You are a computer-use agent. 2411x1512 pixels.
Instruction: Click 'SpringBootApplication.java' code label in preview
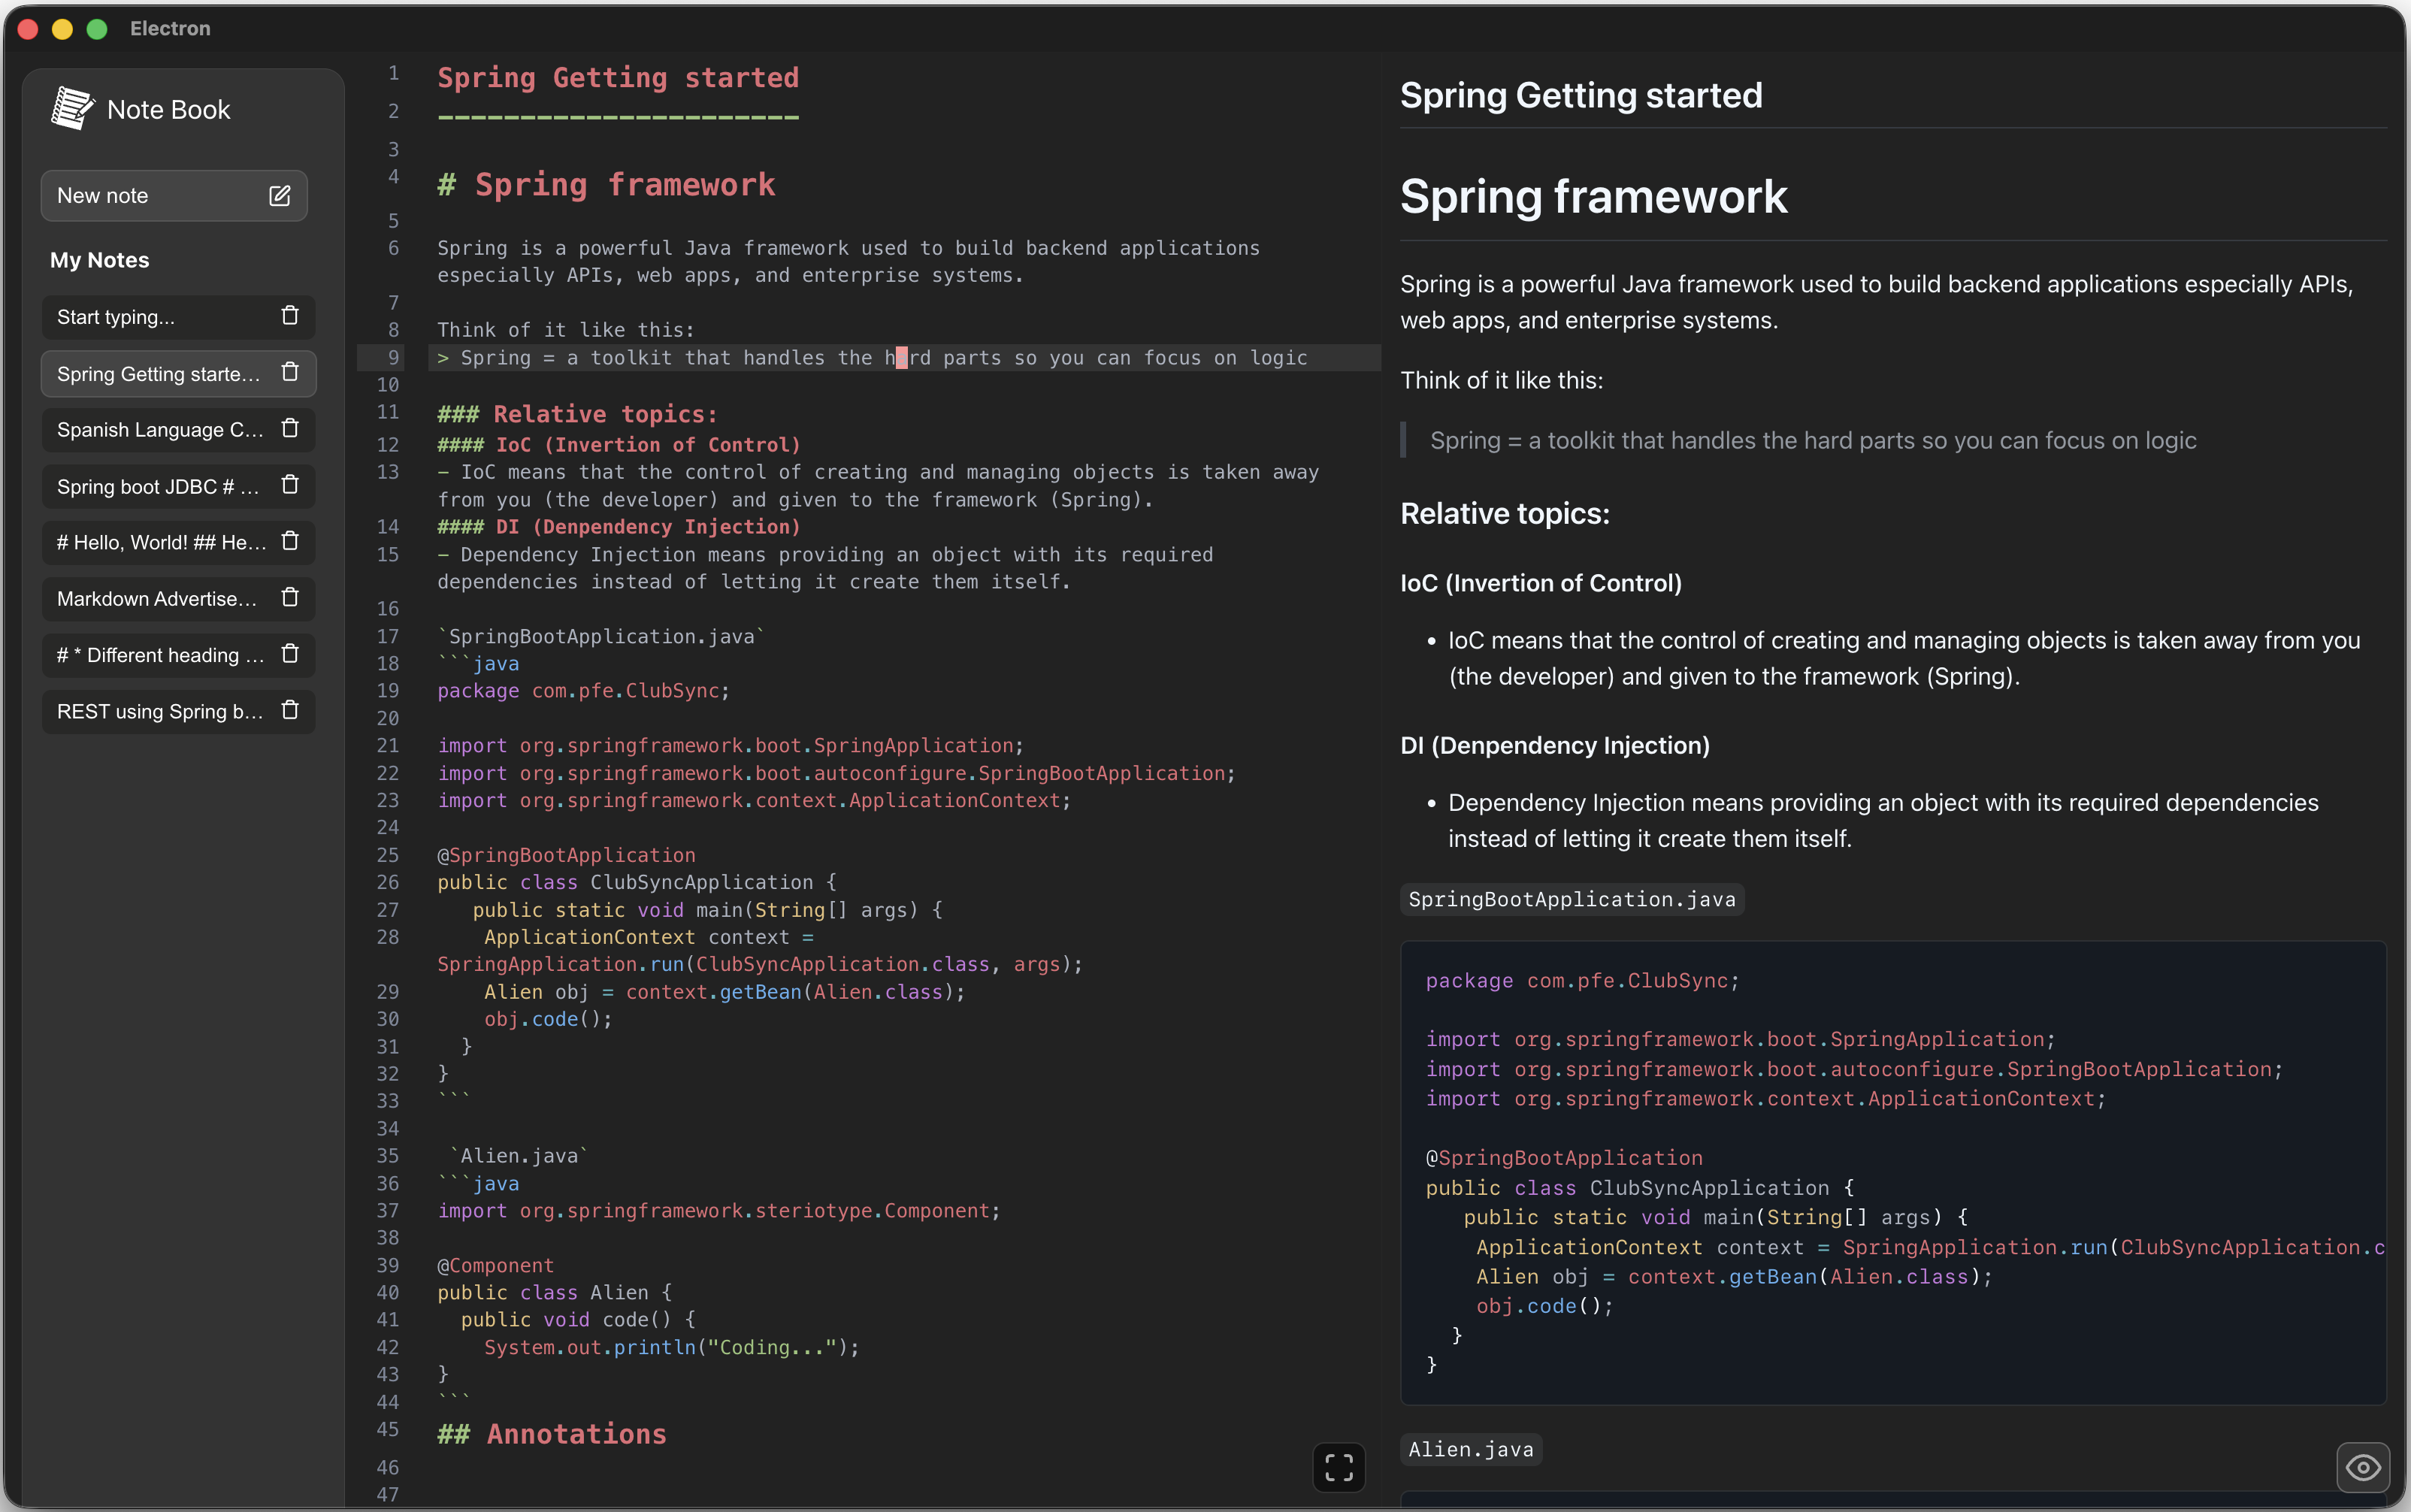tap(1572, 899)
